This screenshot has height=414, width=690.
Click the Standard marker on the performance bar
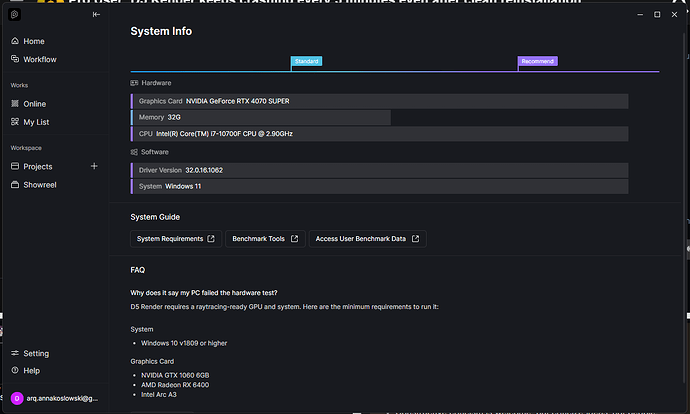click(306, 61)
